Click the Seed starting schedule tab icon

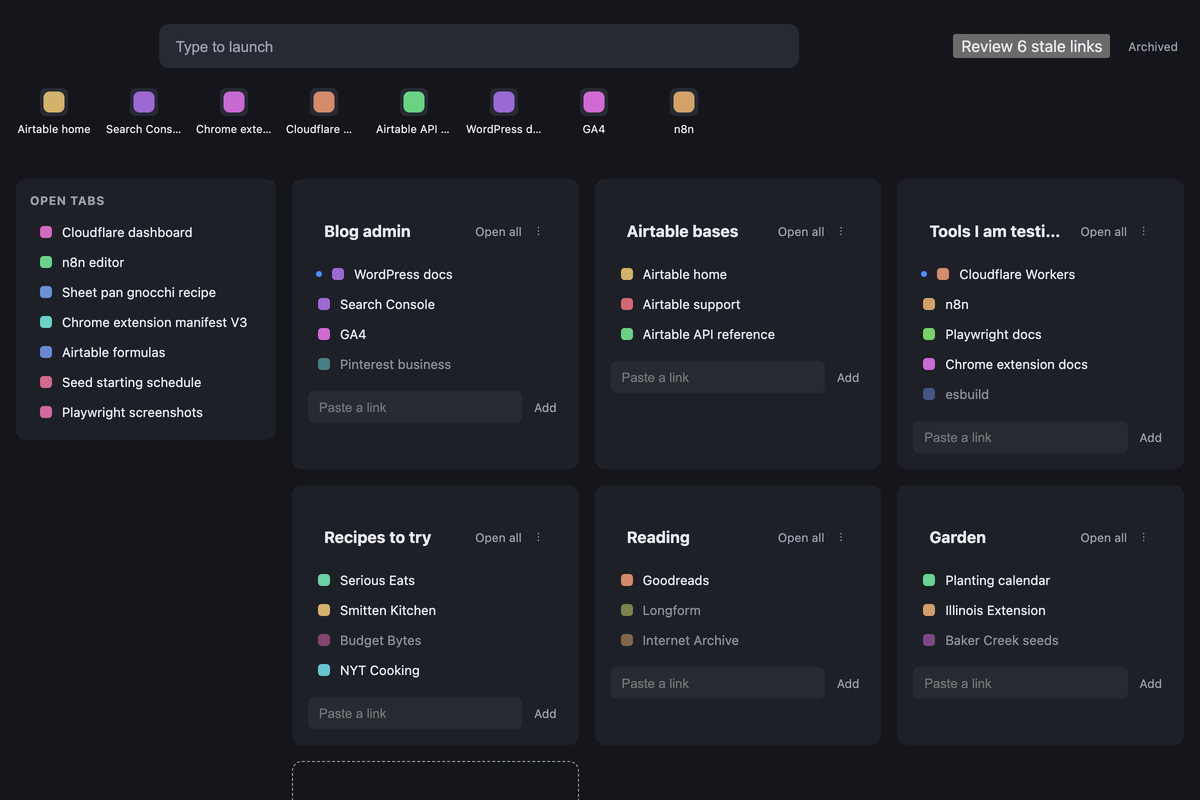pos(46,382)
